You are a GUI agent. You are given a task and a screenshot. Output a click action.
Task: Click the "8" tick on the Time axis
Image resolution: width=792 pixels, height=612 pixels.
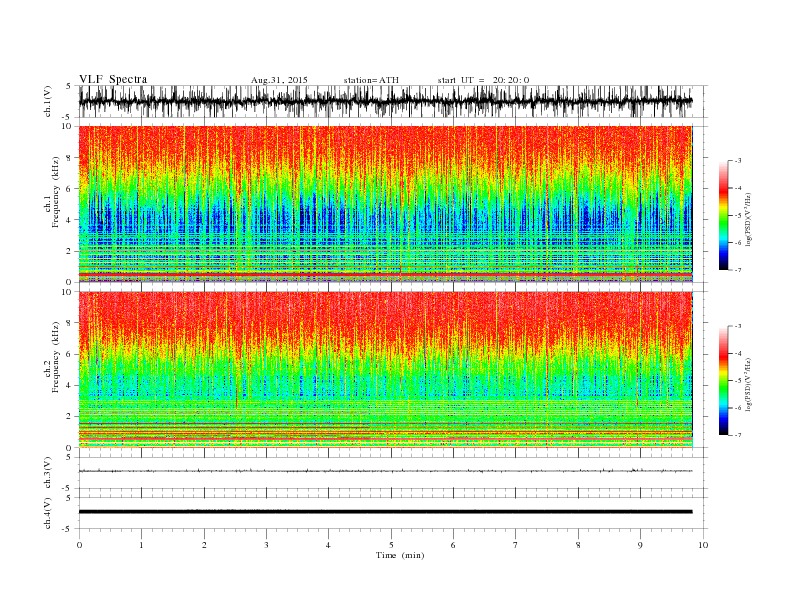(x=578, y=545)
